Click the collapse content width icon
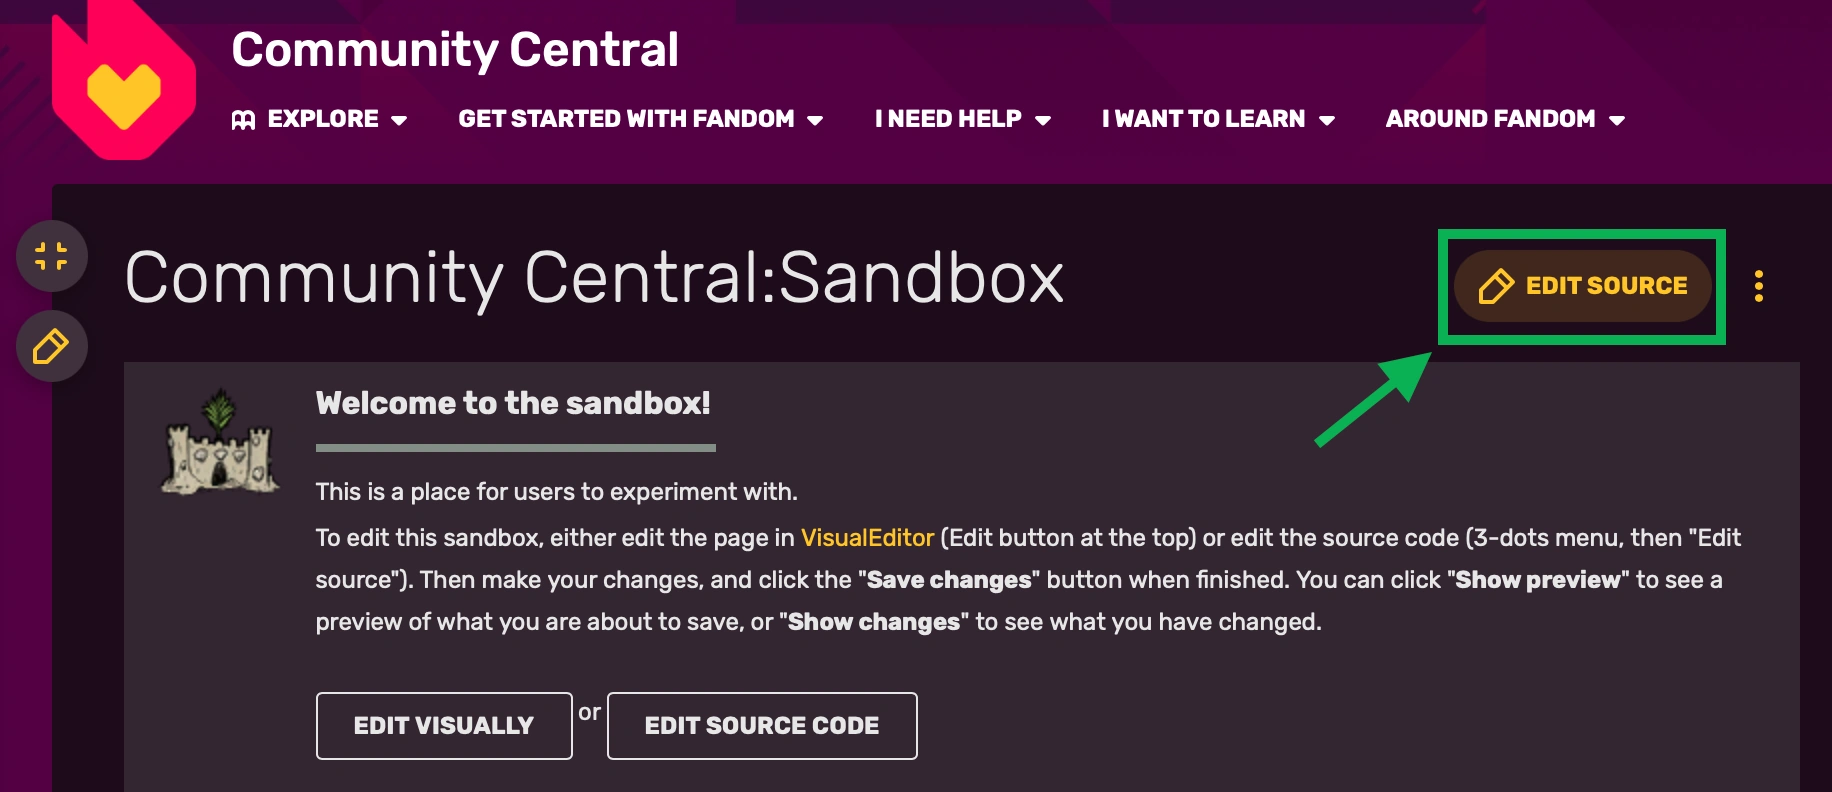This screenshot has height=792, width=1832. pos(51,256)
